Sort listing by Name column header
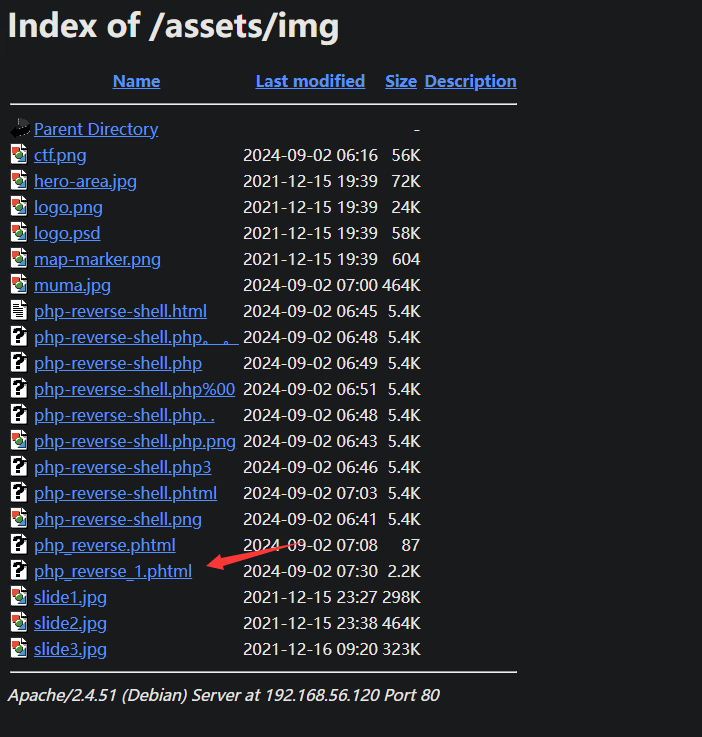Viewport: 702px width, 737px height. [136, 82]
